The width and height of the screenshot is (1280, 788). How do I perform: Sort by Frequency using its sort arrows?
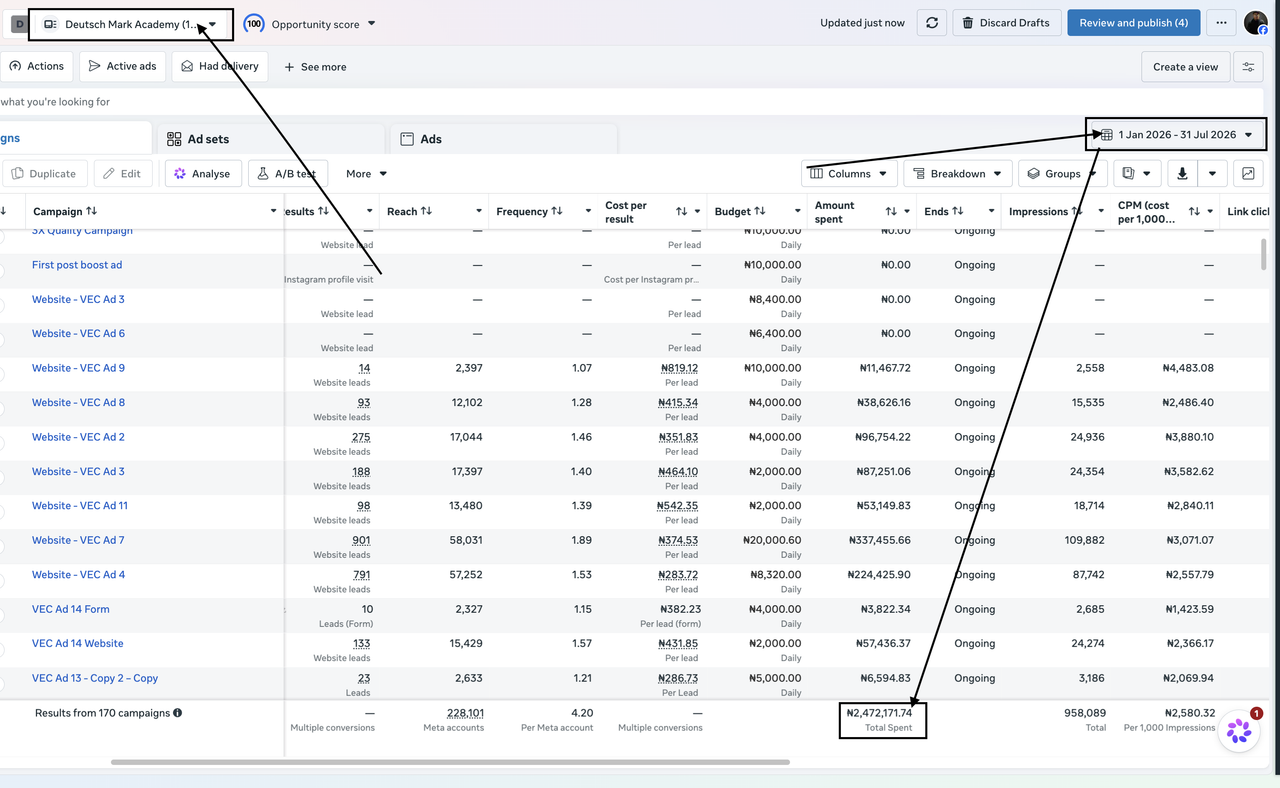click(x=557, y=211)
